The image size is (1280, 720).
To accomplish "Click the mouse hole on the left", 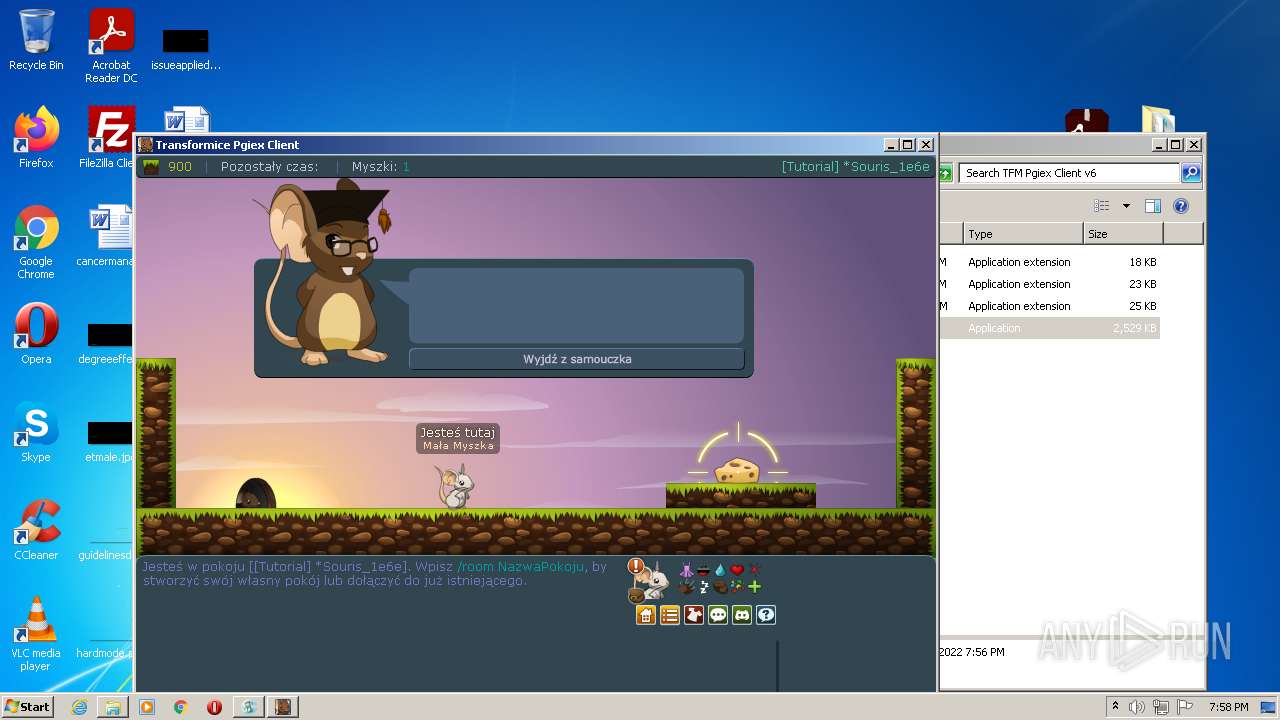I will point(254,494).
